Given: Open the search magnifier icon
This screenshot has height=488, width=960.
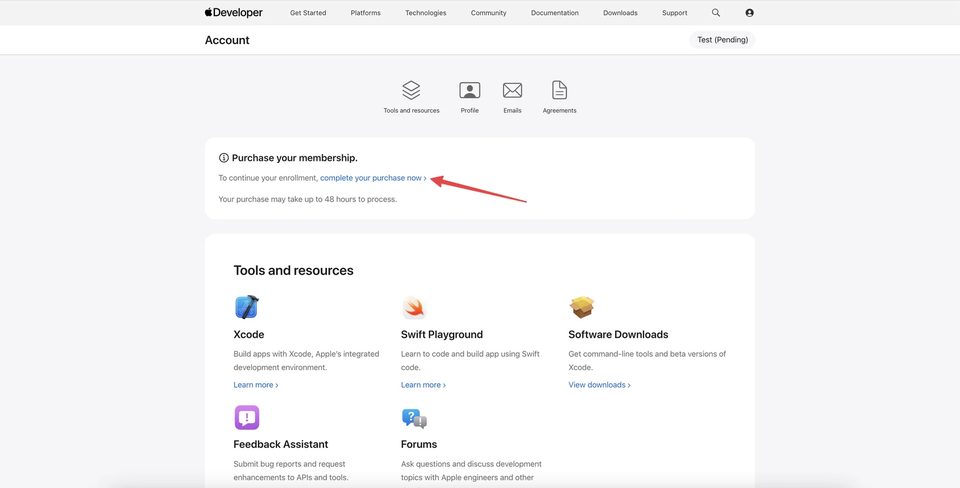Looking at the screenshot, I should coord(716,12).
